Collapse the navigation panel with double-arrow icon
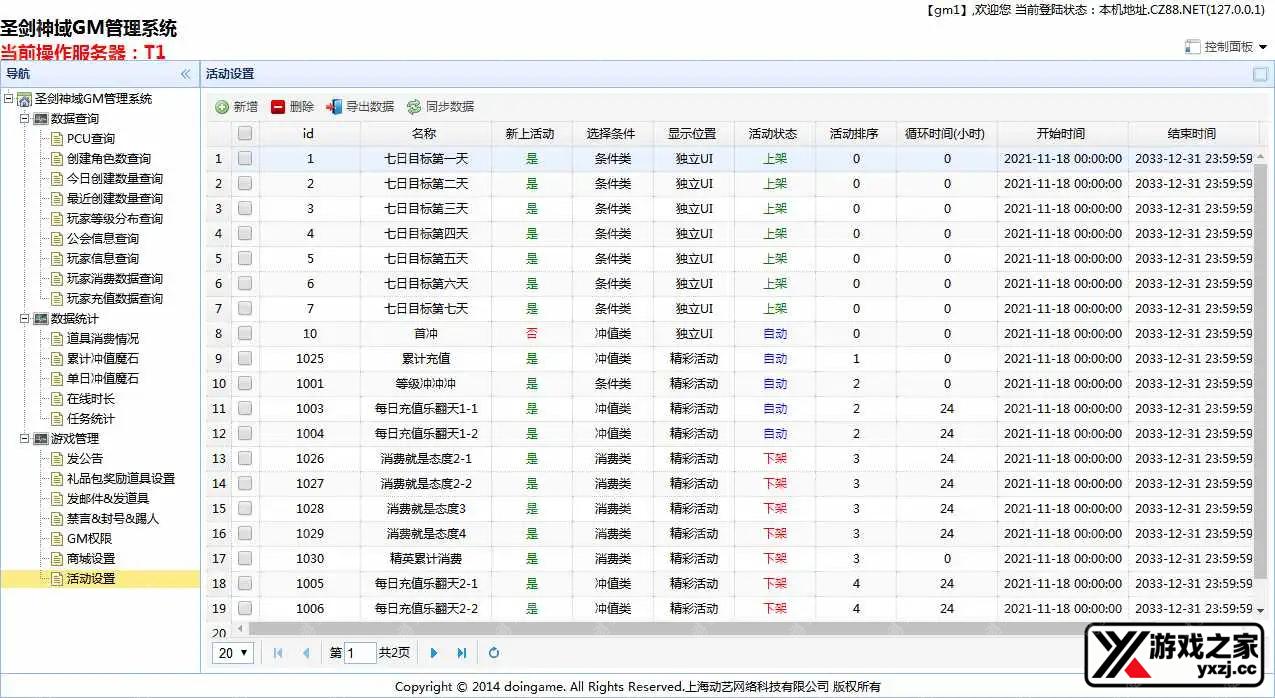The width and height of the screenshot is (1275, 698). click(x=185, y=74)
